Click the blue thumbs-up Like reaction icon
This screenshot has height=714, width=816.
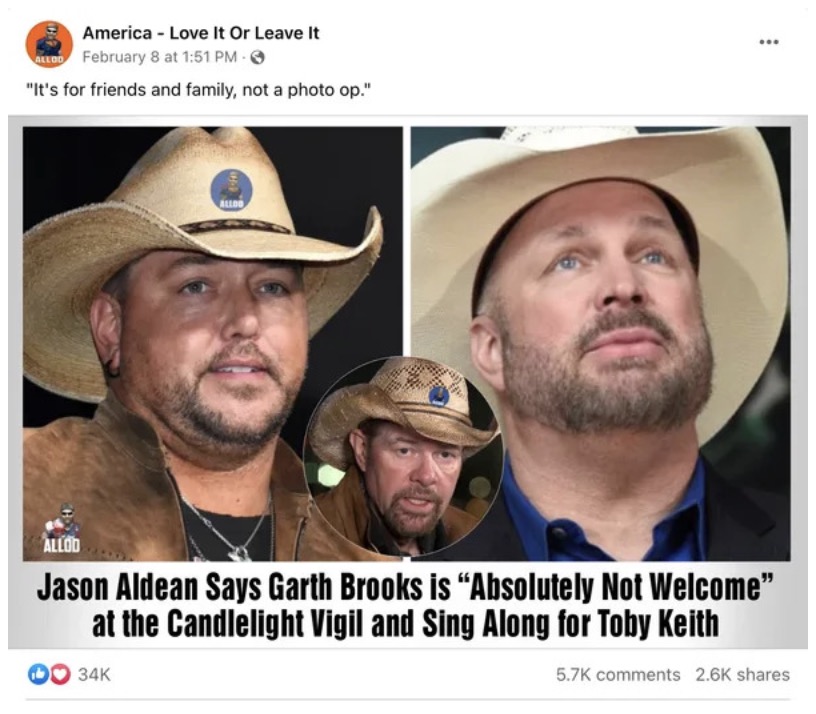coord(37,675)
